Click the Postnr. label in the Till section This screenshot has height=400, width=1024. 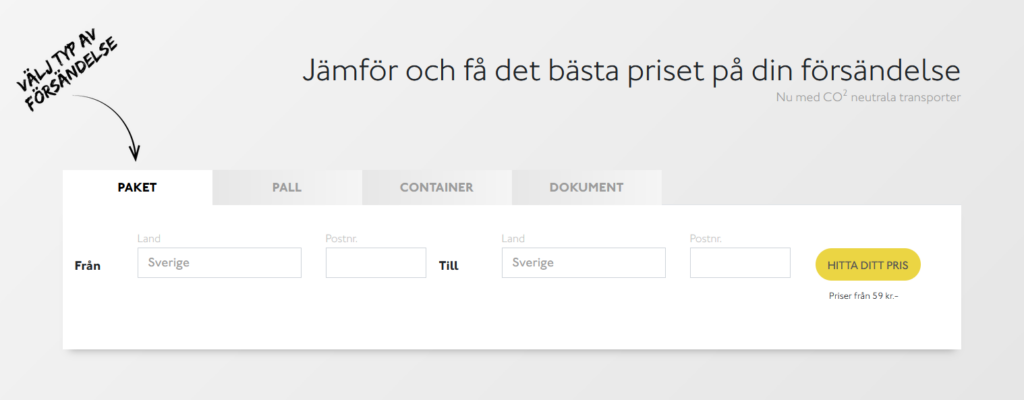(x=706, y=239)
